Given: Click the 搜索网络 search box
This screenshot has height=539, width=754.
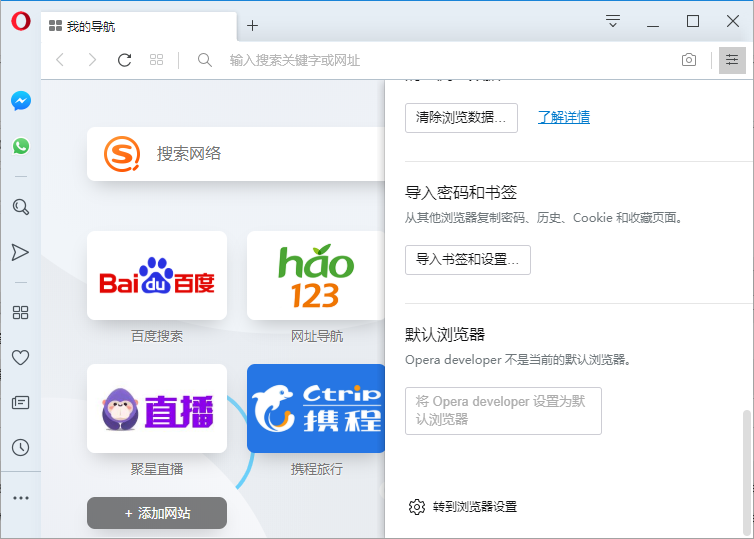Looking at the screenshot, I should [x=236, y=154].
